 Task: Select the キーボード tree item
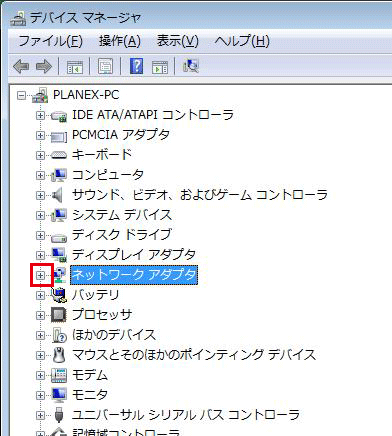pyautogui.click(x=102, y=155)
